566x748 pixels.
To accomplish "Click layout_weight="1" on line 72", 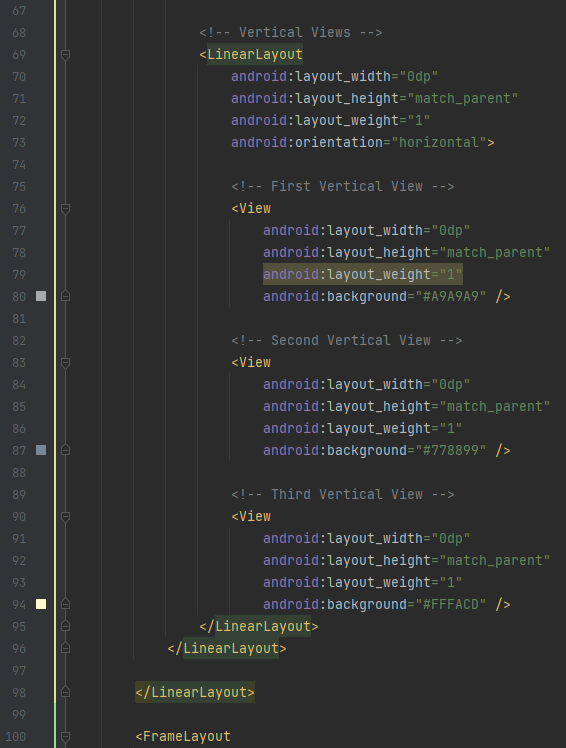I will (331, 120).
